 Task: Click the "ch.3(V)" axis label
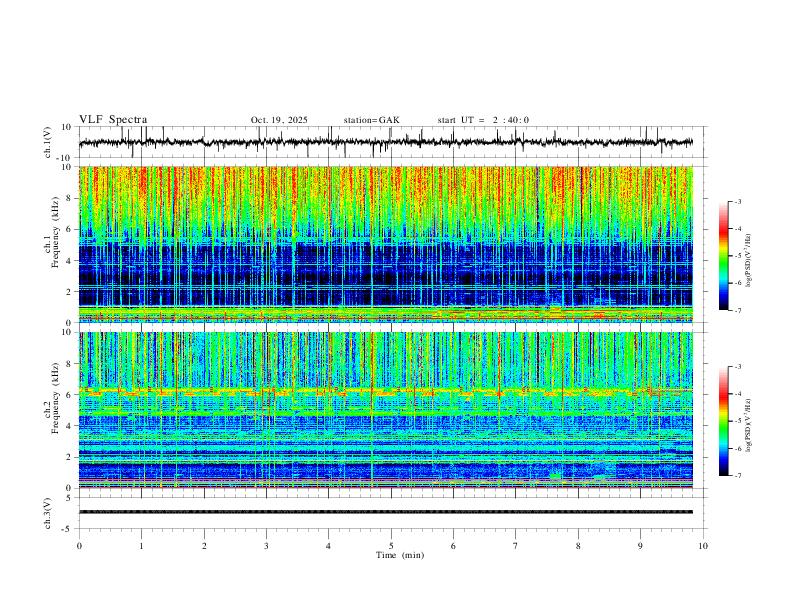pyautogui.click(x=48, y=513)
